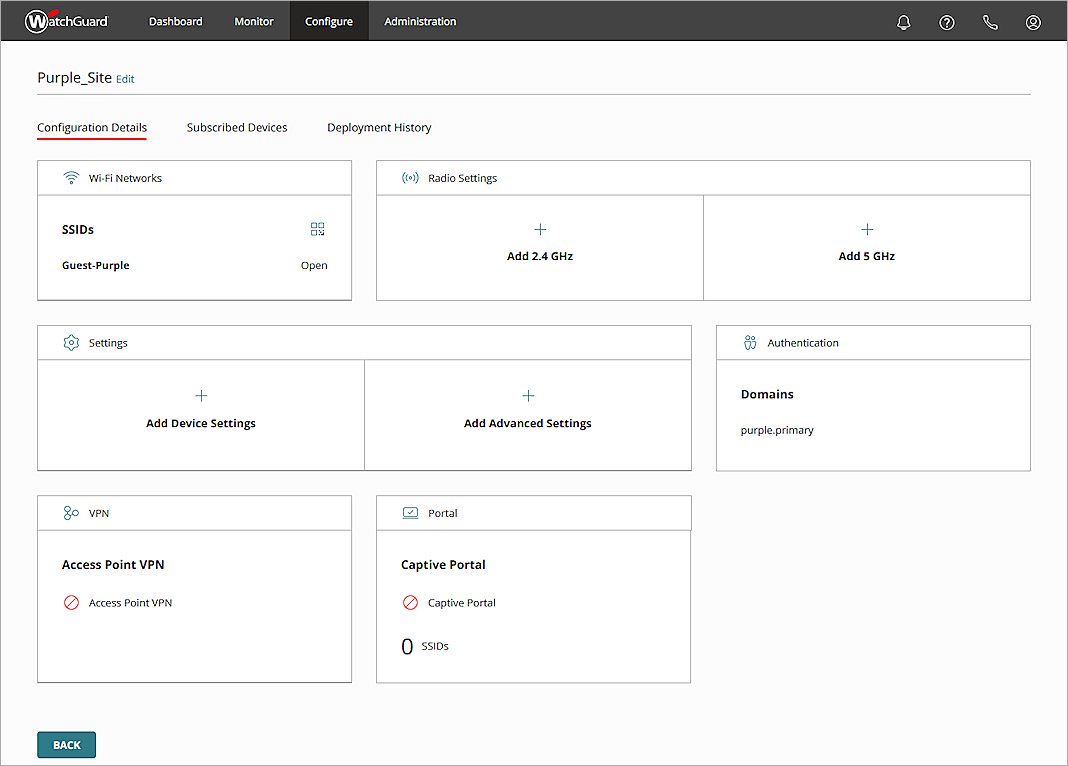Open the Deployment History tab
Viewport: 1068px width, 766px height.
pos(379,127)
